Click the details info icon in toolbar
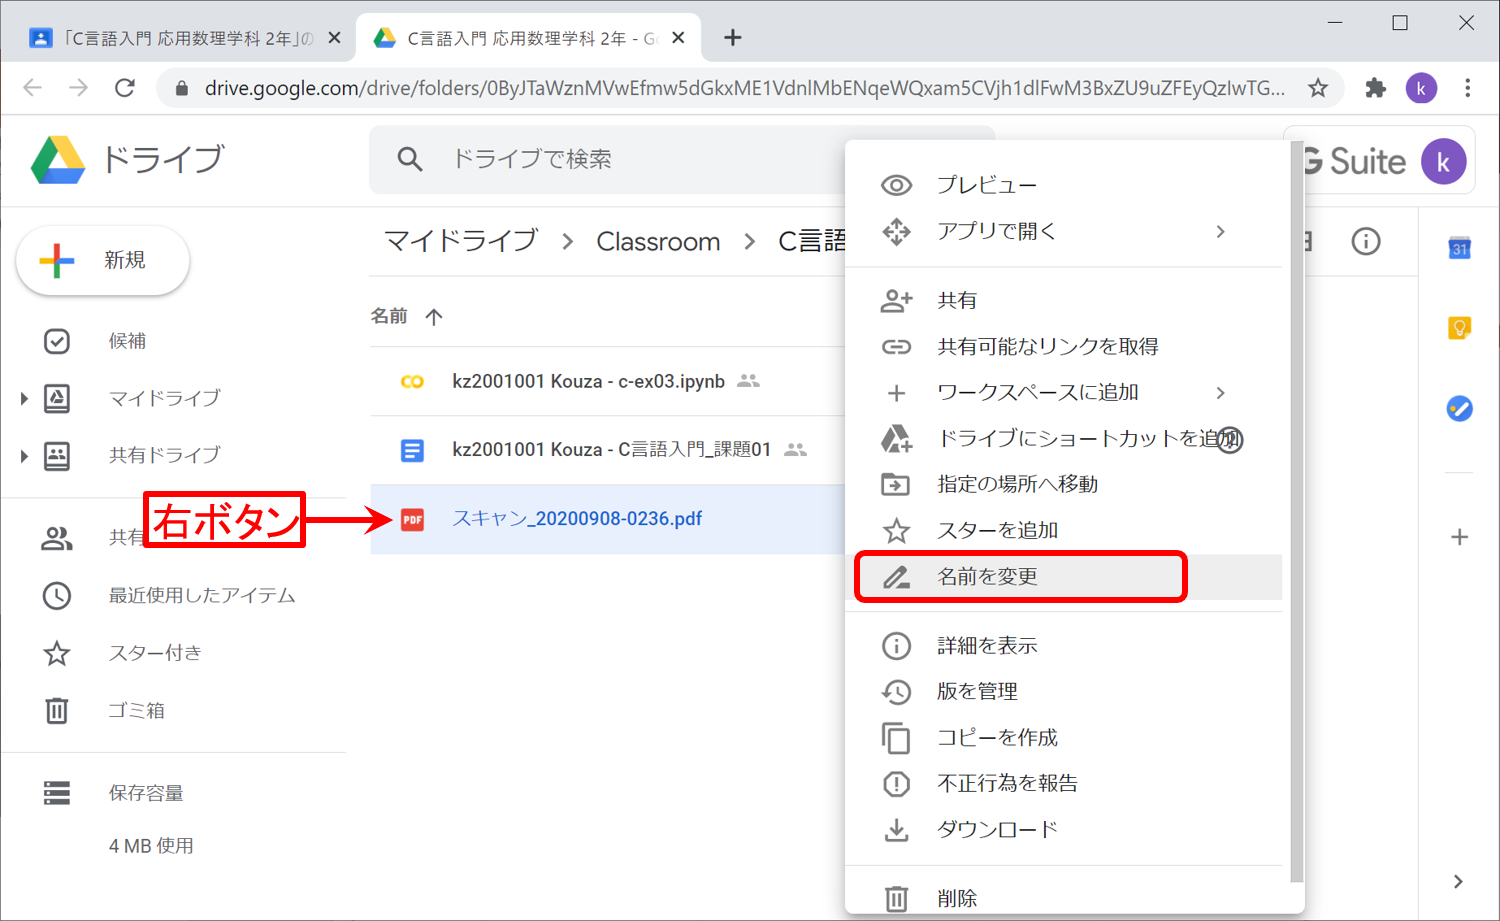 [x=1365, y=241]
